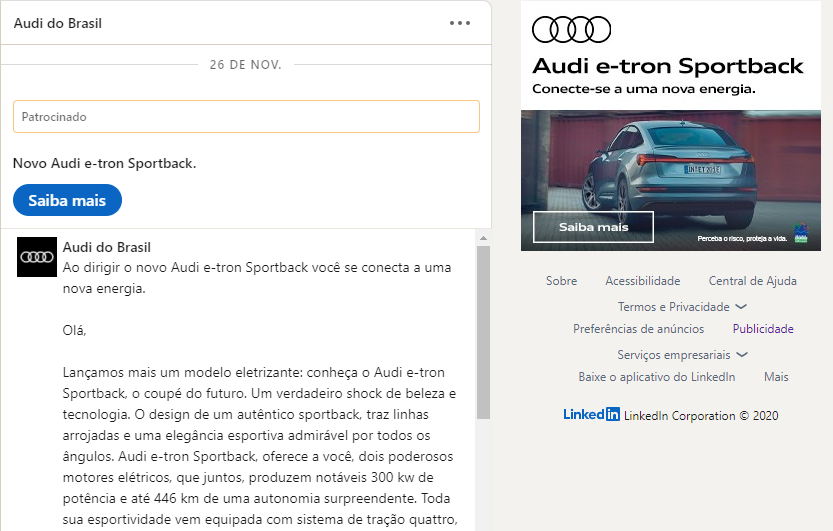Open the Publicidade link
Viewport: 833px width, 531px height.
pyautogui.click(x=763, y=329)
